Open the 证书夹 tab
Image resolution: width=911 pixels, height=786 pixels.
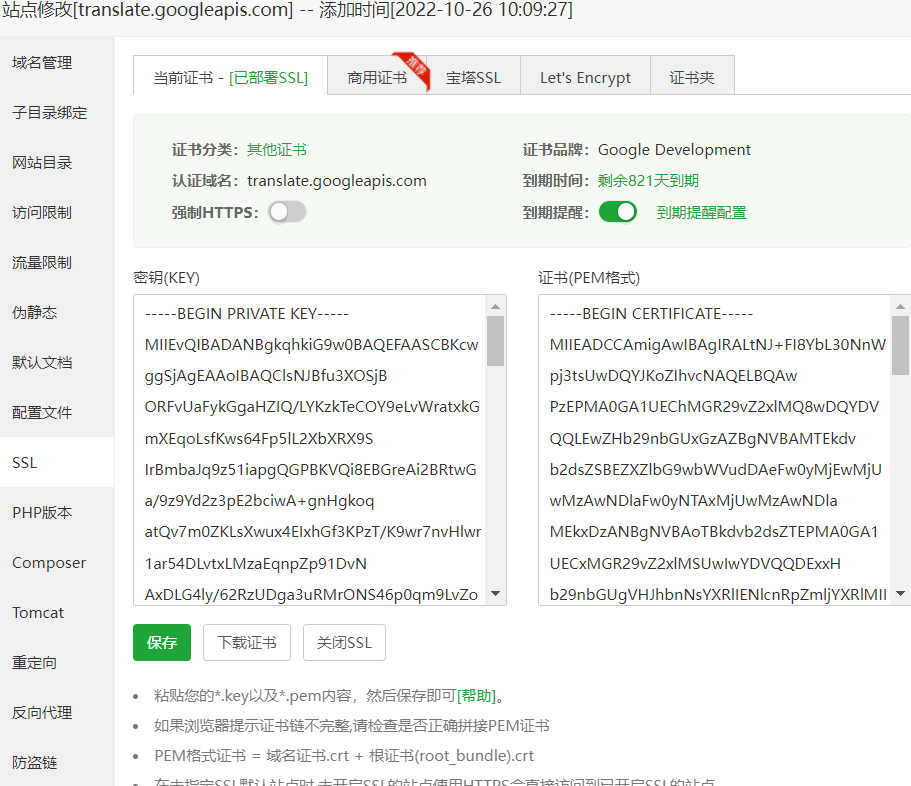click(x=691, y=75)
